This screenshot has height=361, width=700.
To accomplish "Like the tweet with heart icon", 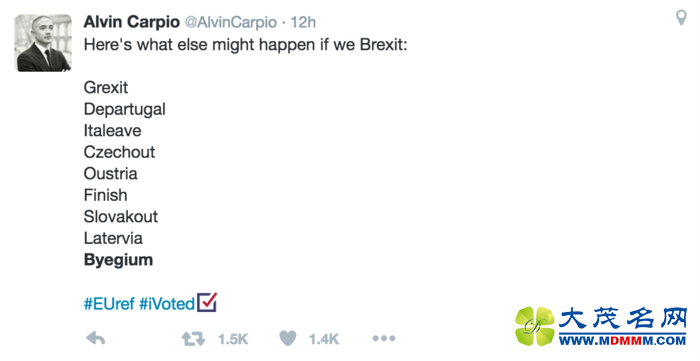I will 288,339.
